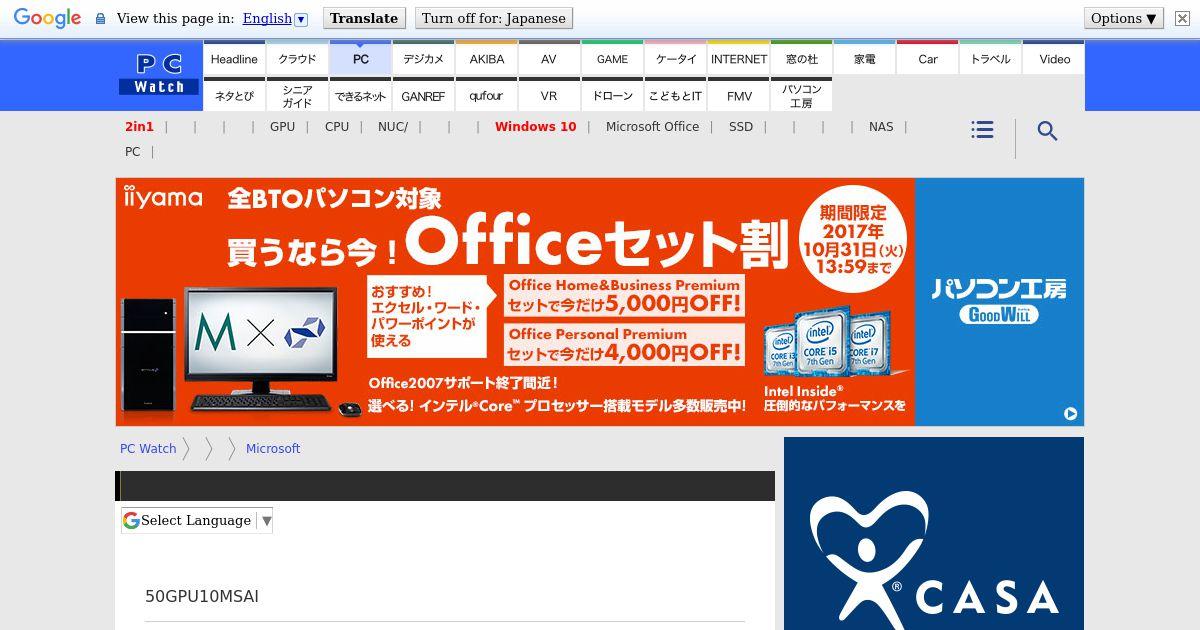Open the INTERNET tab
This screenshot has height=630, width=1200.
738,58
